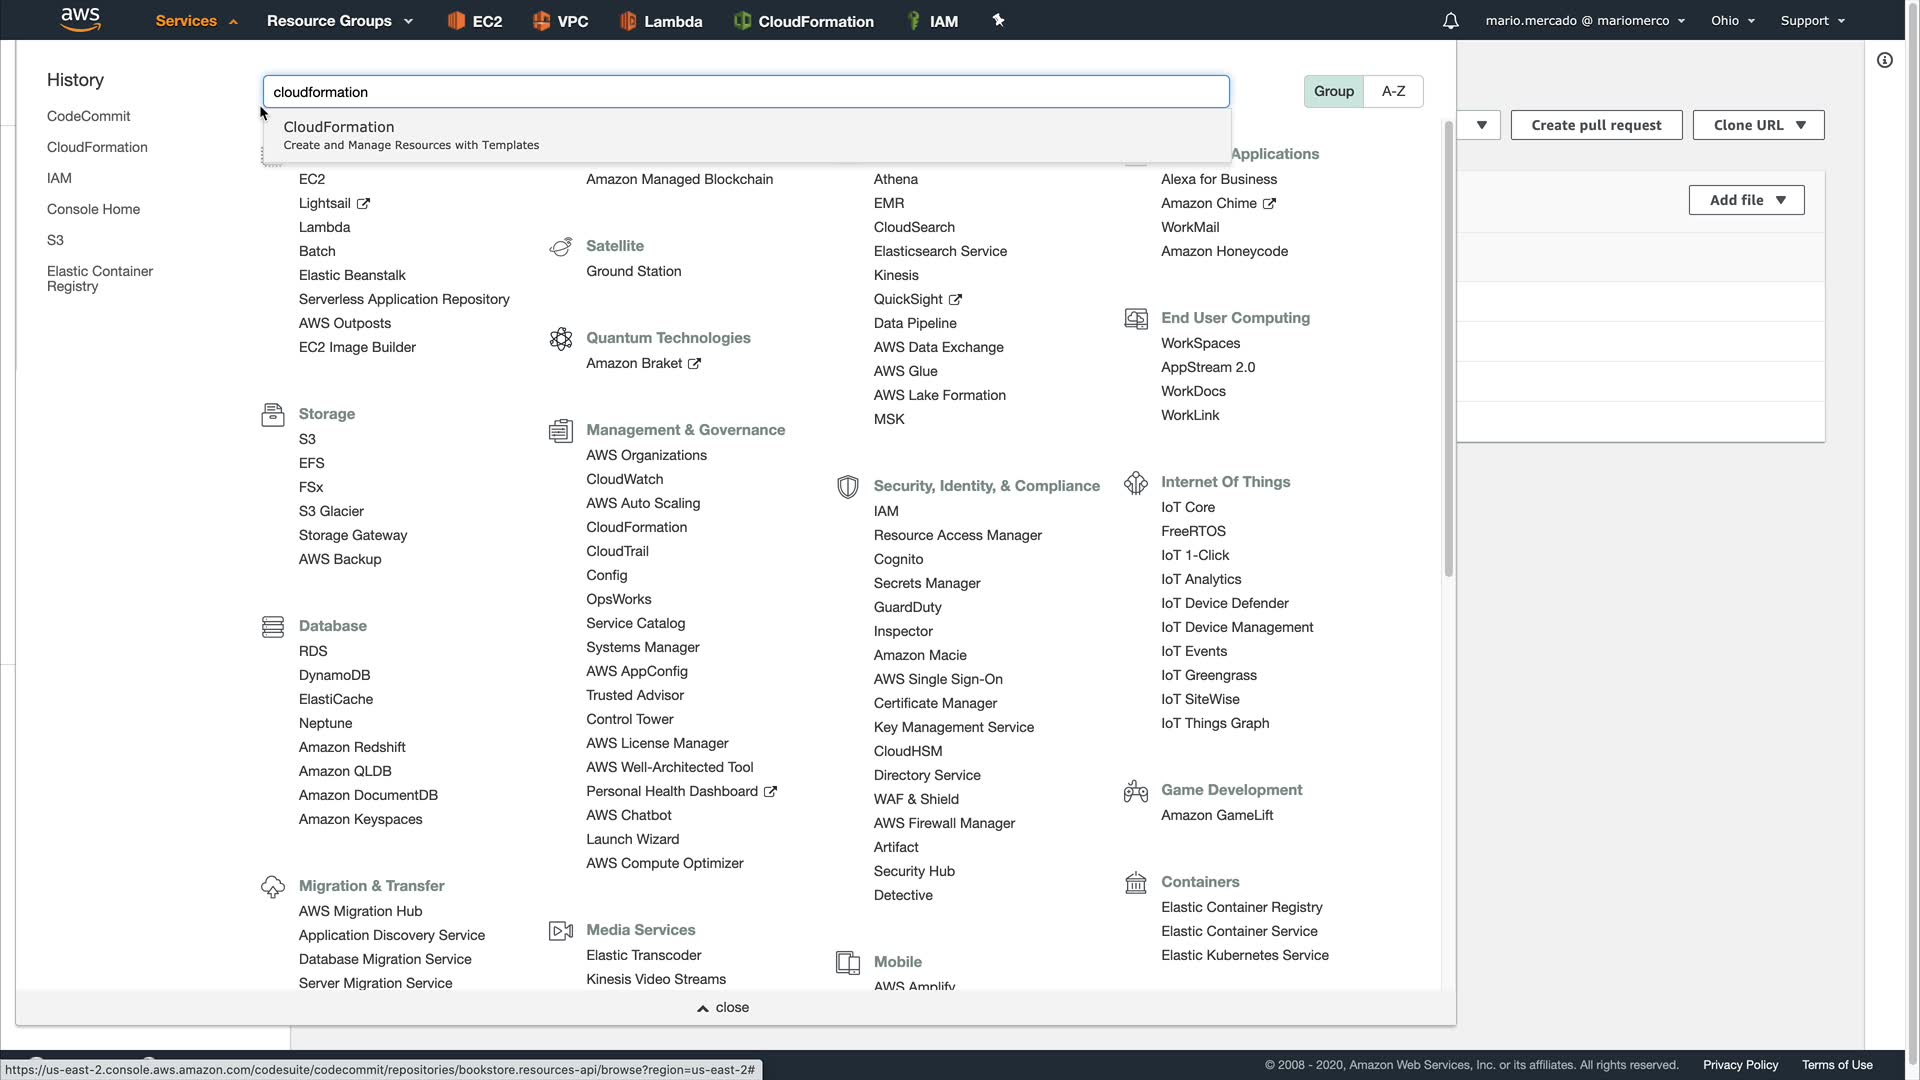Viewport: 1920px width, 1080px height.
Task: Click the info circle icon at right
Action: [1885, 60]
